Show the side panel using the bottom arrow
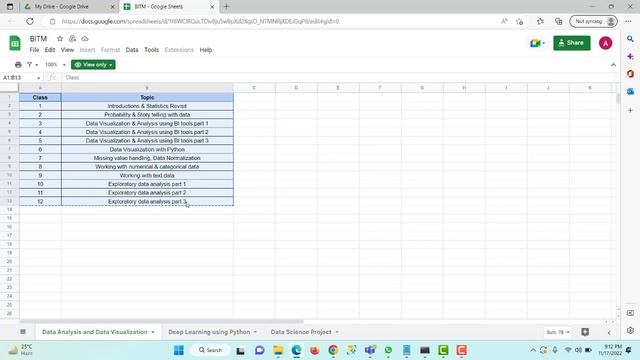The image size is (640, 360). 609,332
